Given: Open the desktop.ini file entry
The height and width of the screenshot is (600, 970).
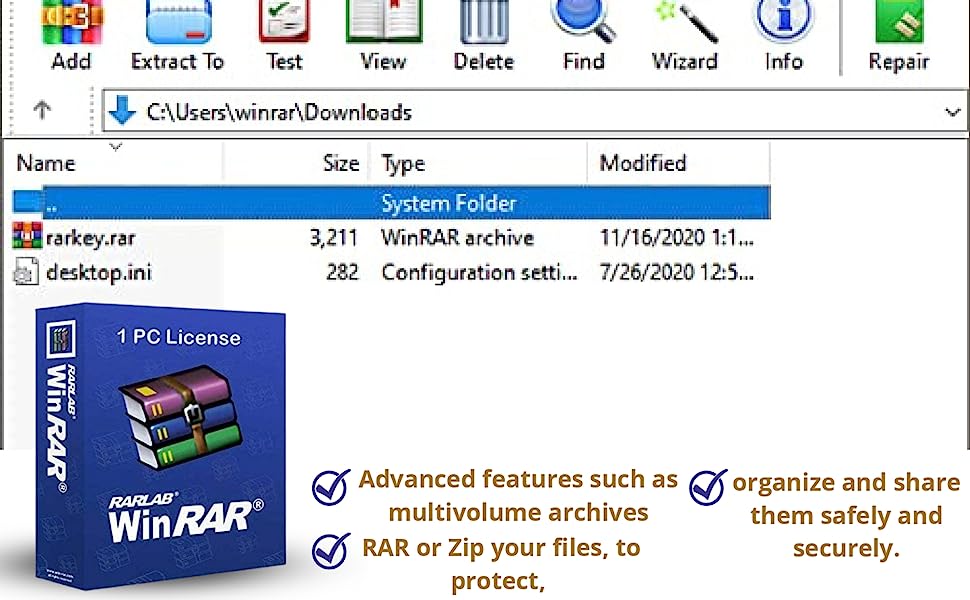Looking at the screenshot, I should coord(99,272).
